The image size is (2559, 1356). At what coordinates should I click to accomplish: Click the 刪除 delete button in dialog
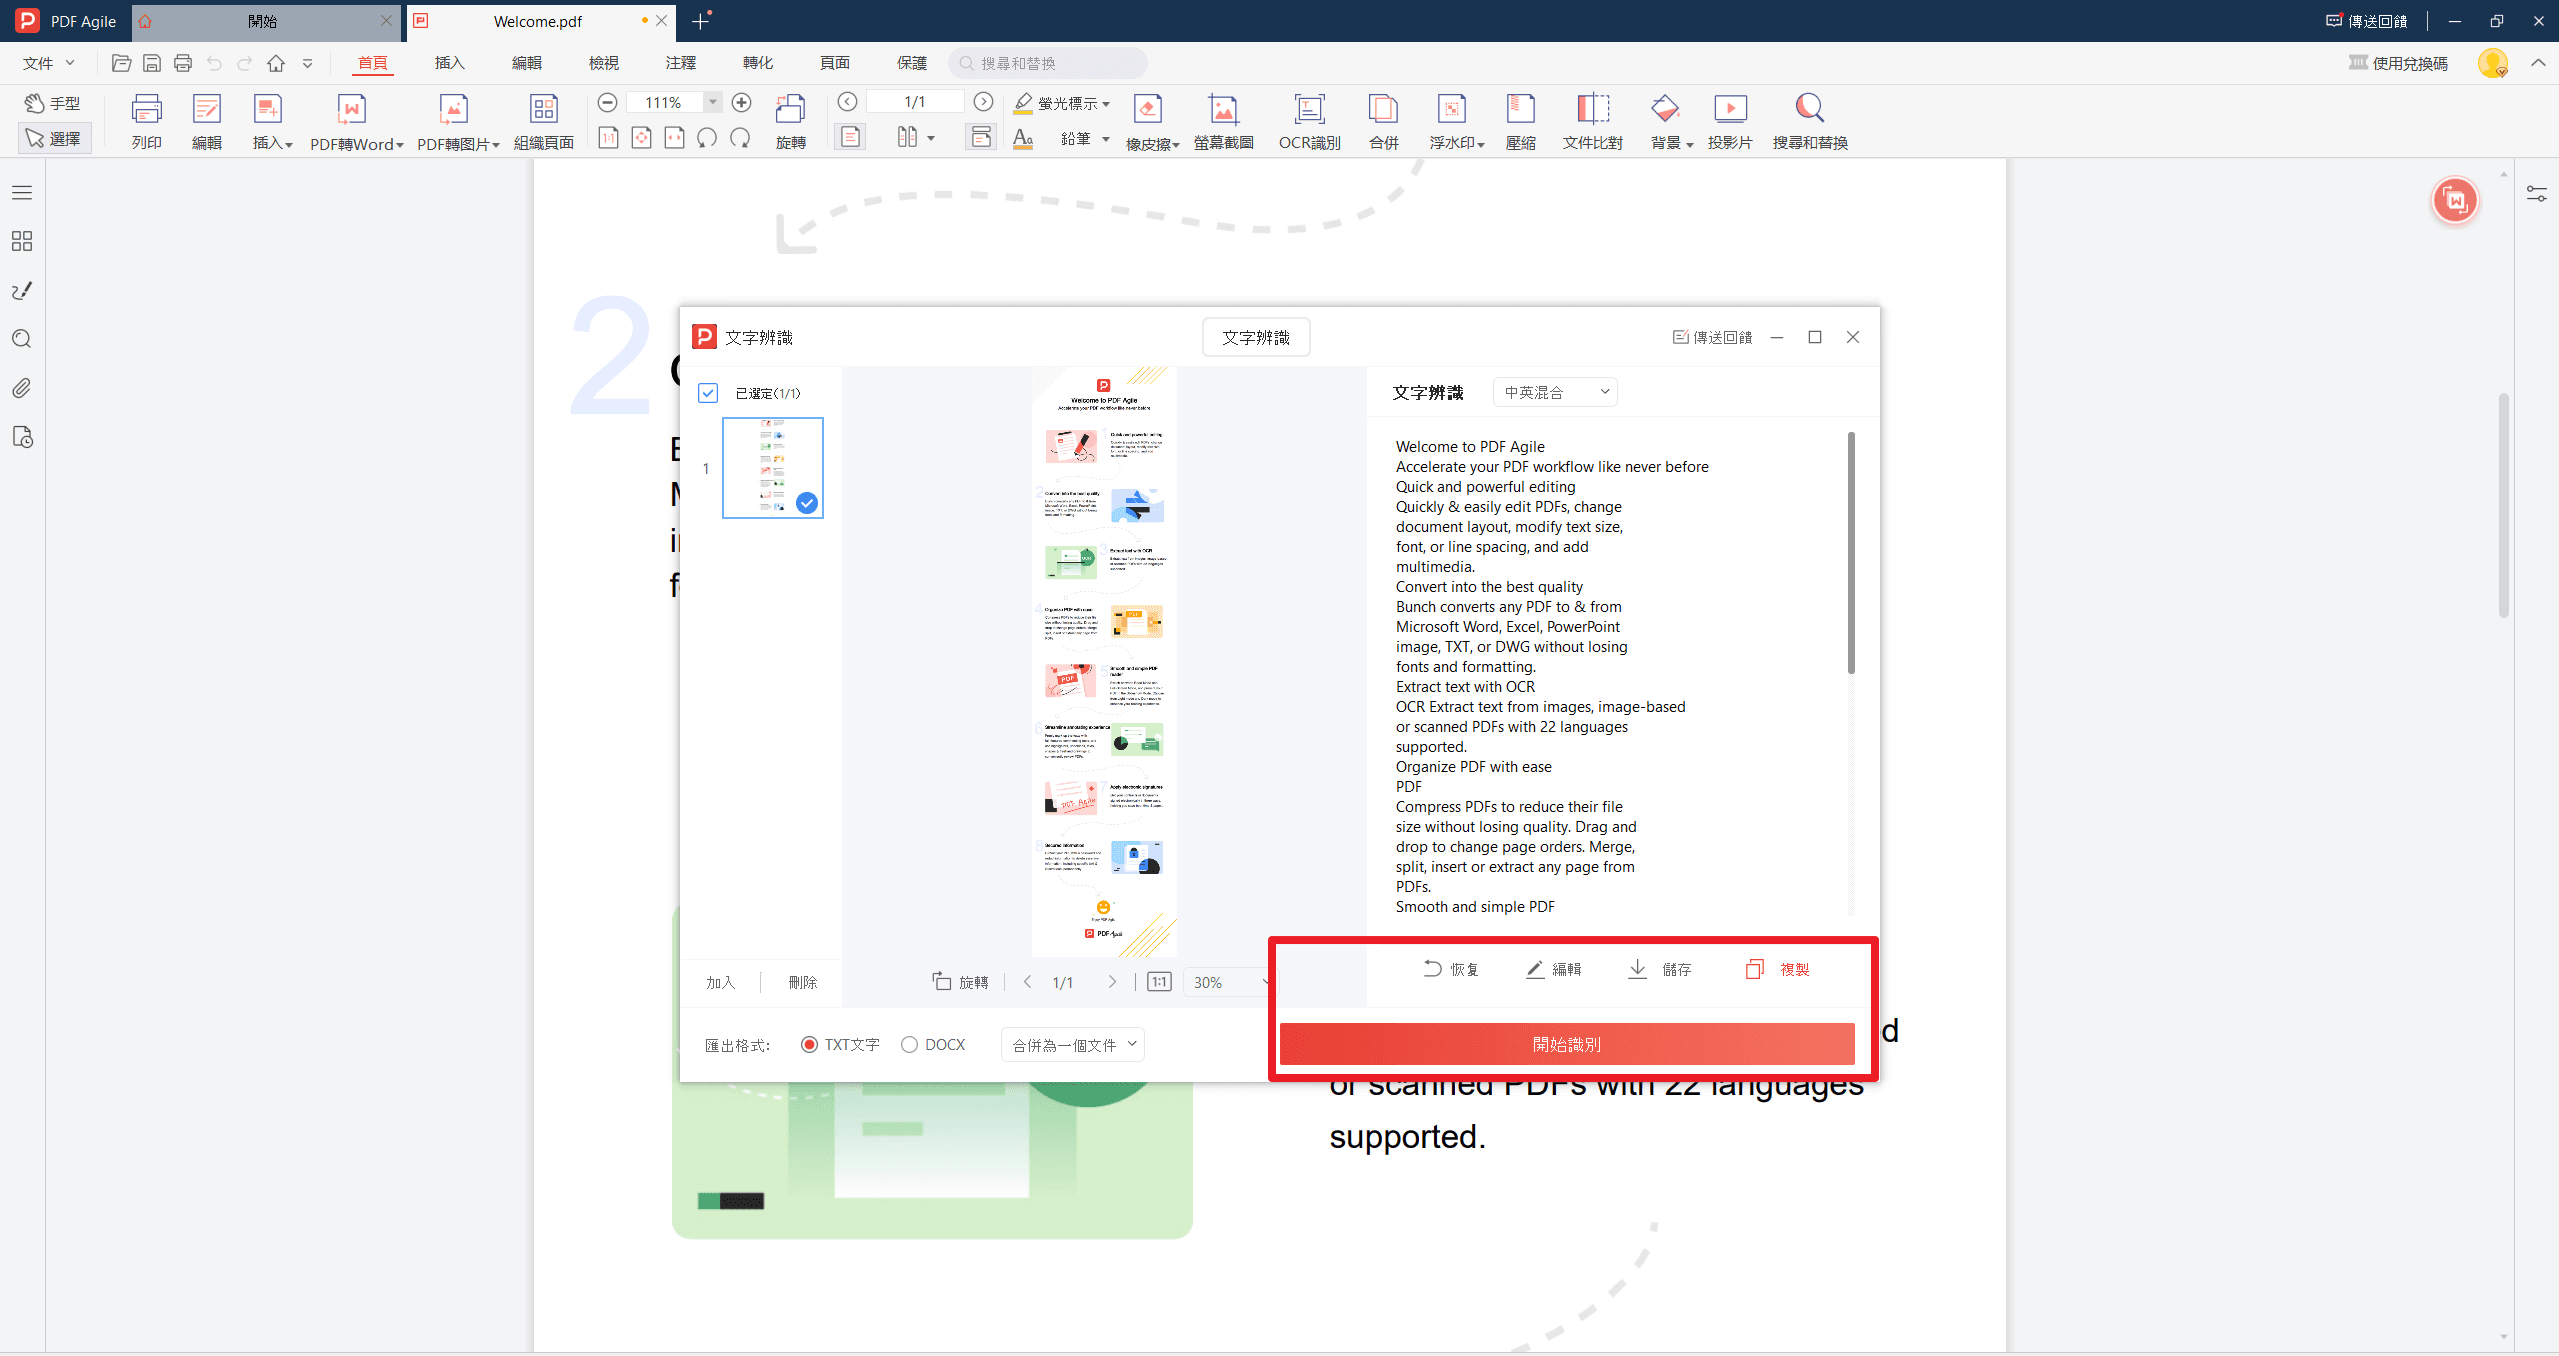(x=803, y=982)
